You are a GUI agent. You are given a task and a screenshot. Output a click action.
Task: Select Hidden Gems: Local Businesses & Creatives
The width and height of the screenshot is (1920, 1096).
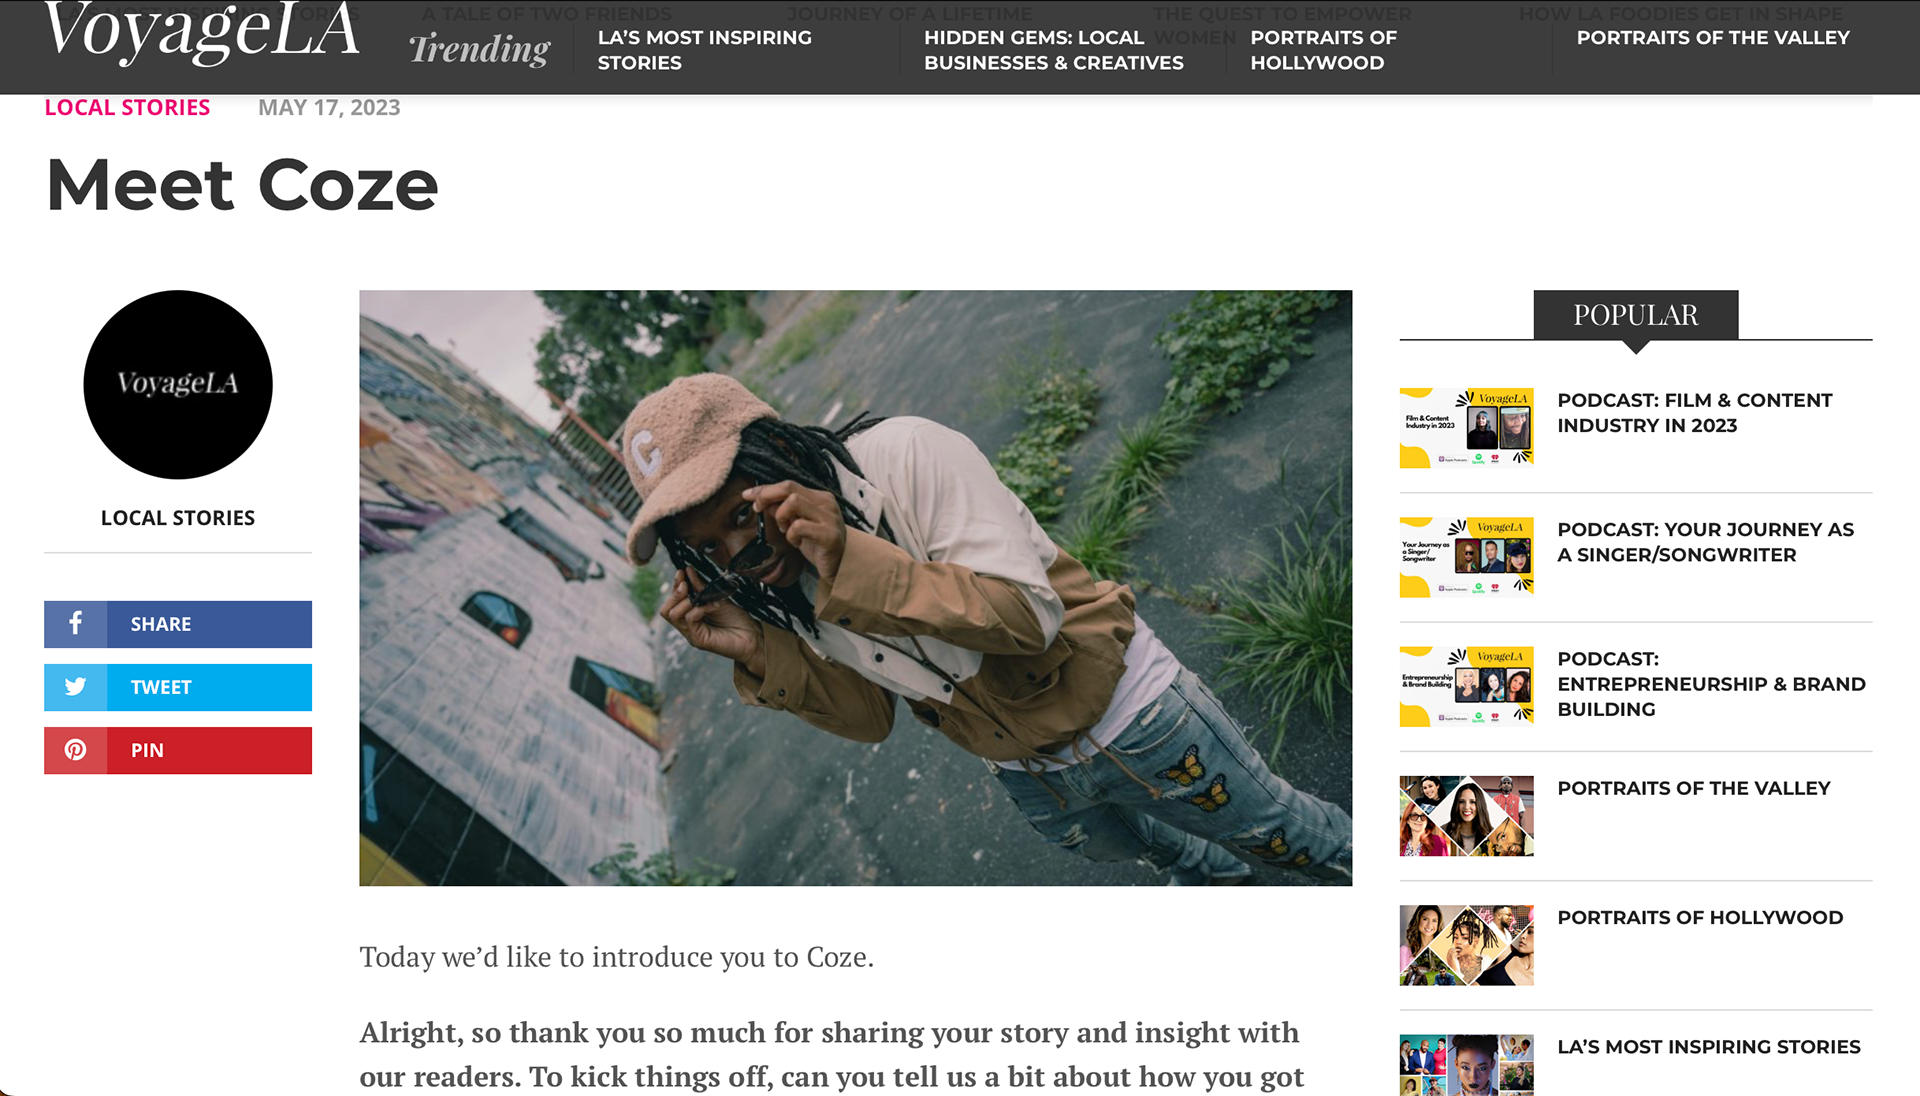click(1054, 50)
